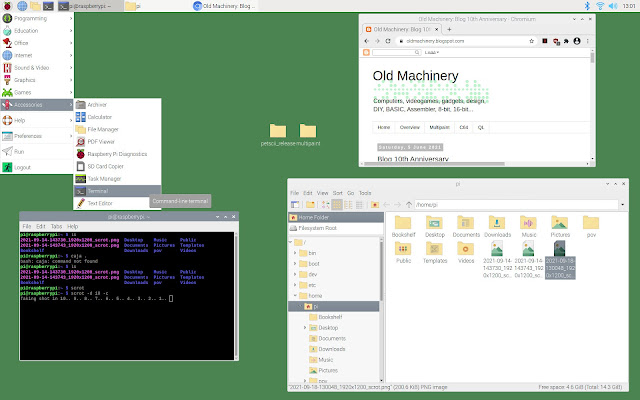Open terminal Edit menu
Image resolution: width=640 pixels, height=400 pixels.
(x=41, y=226)
